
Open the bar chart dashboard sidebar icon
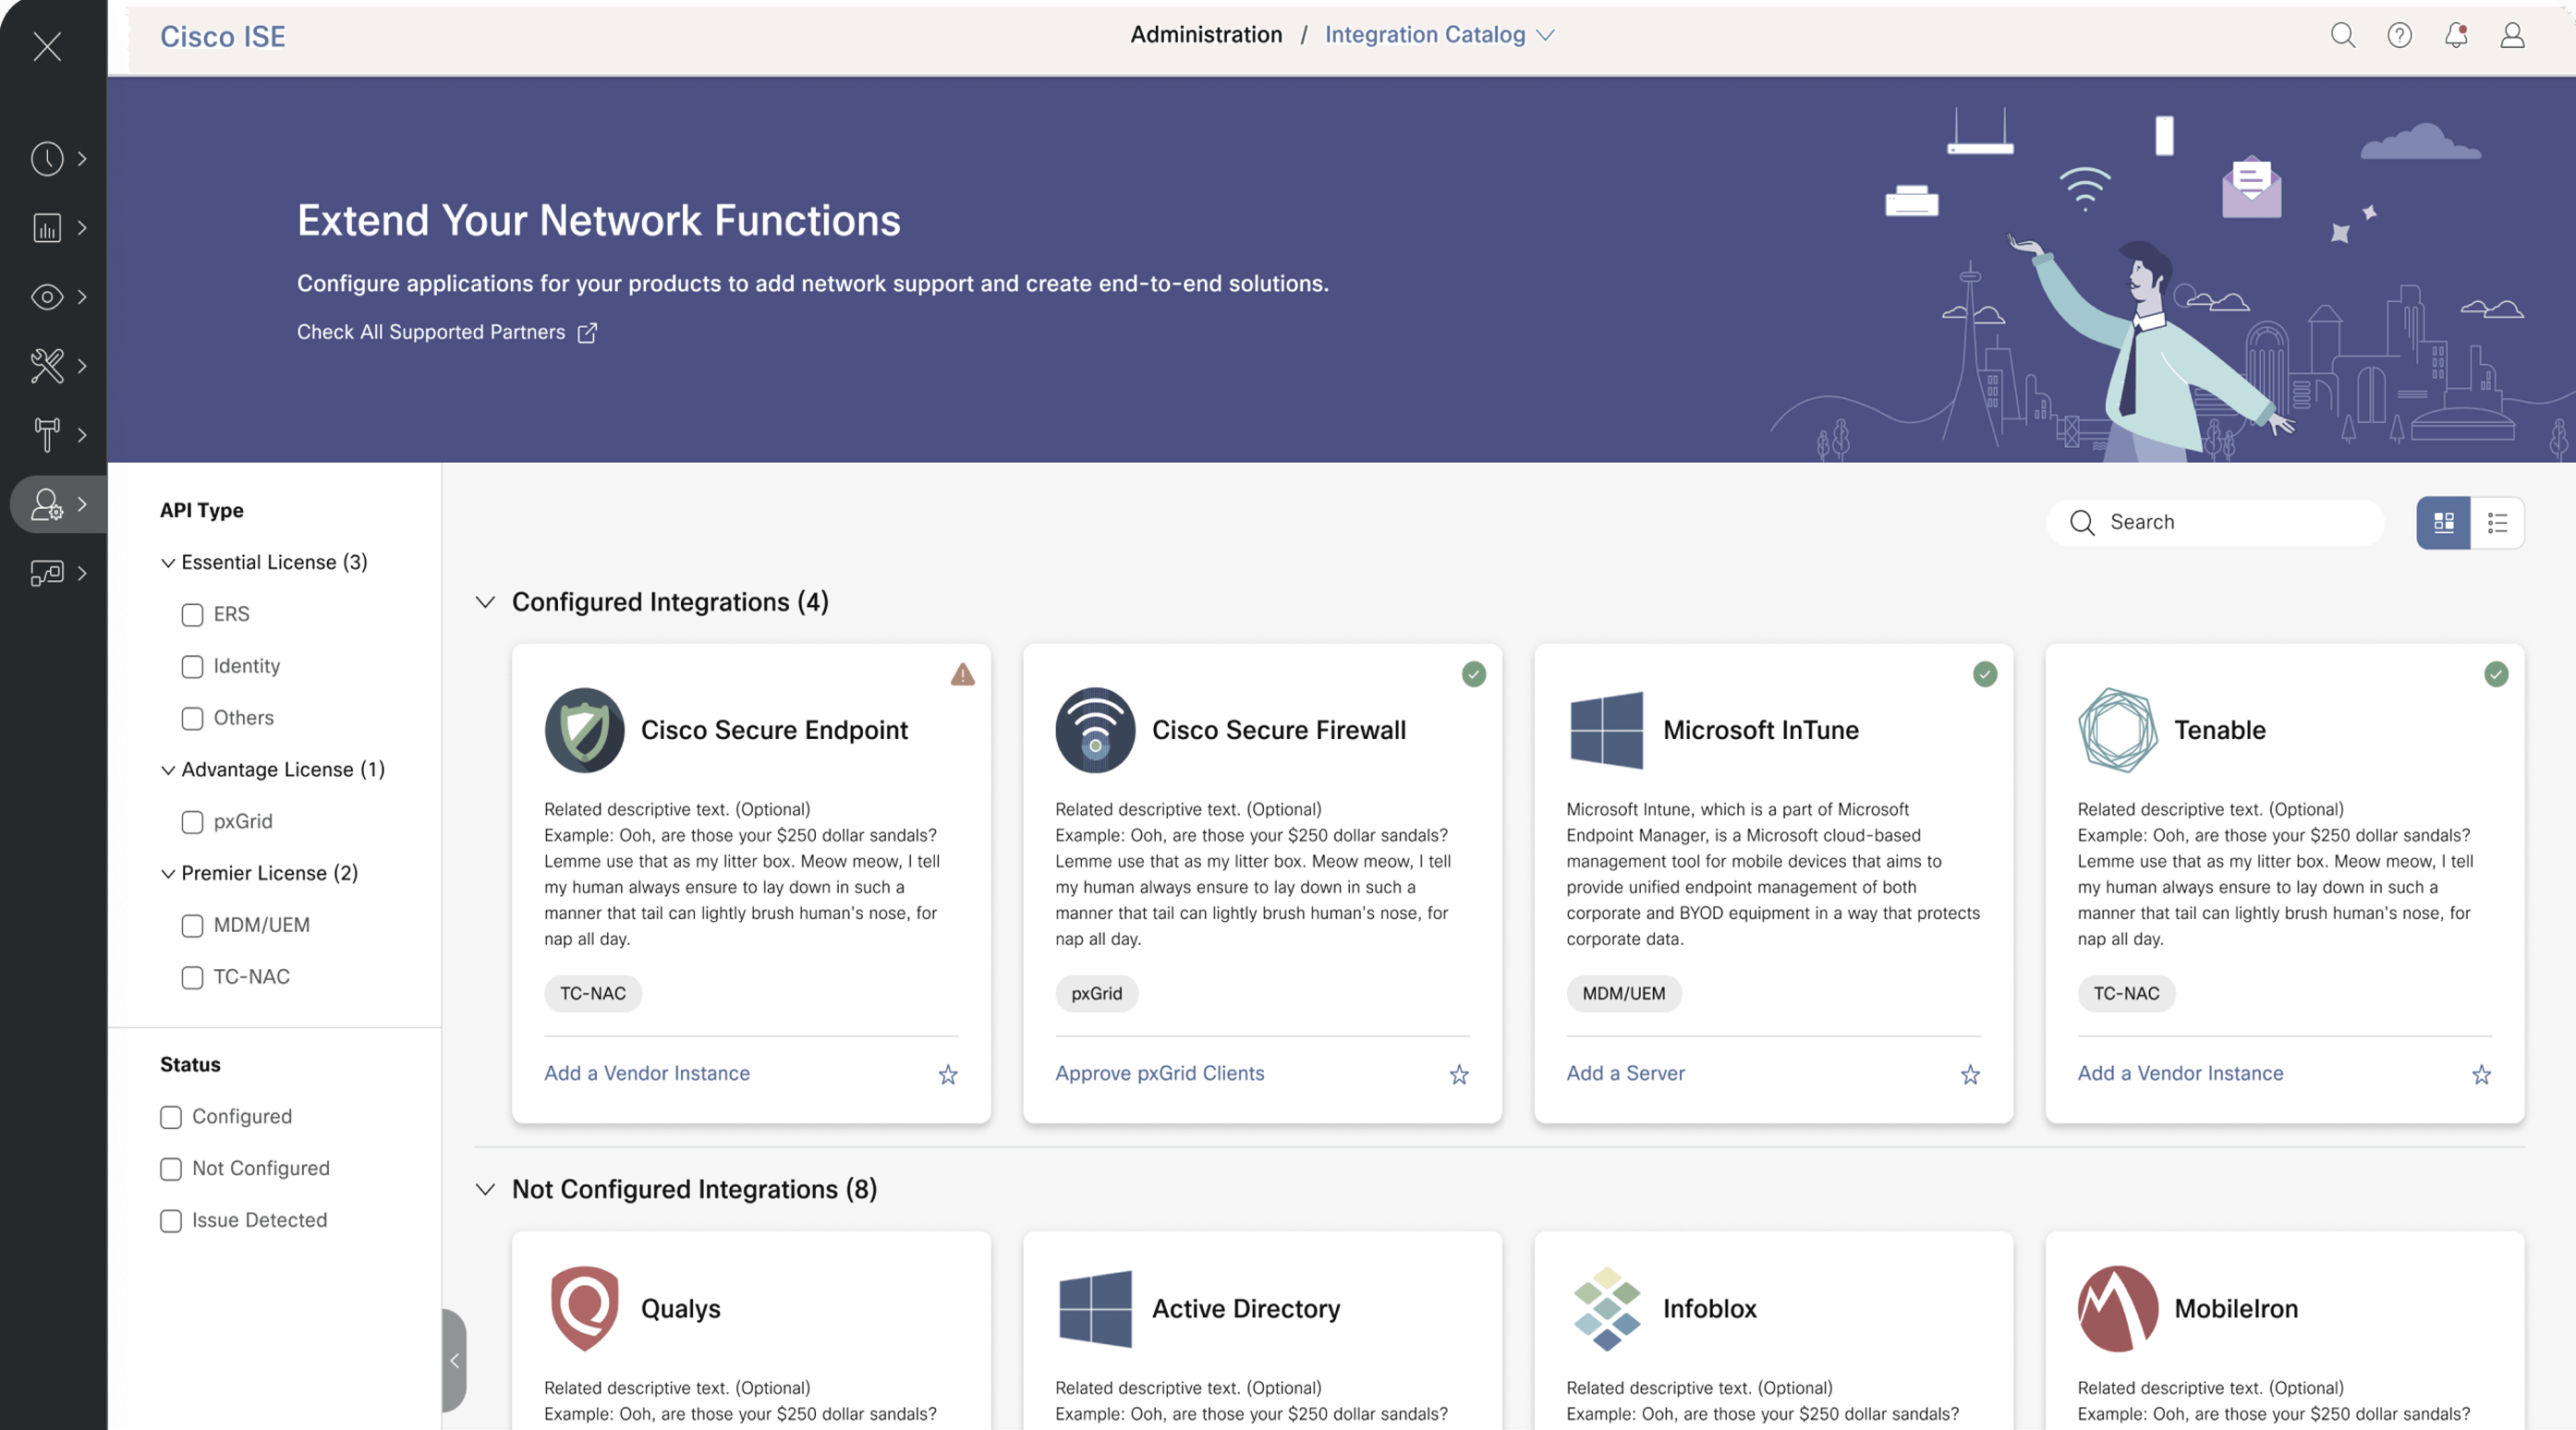tap(47, 227)
